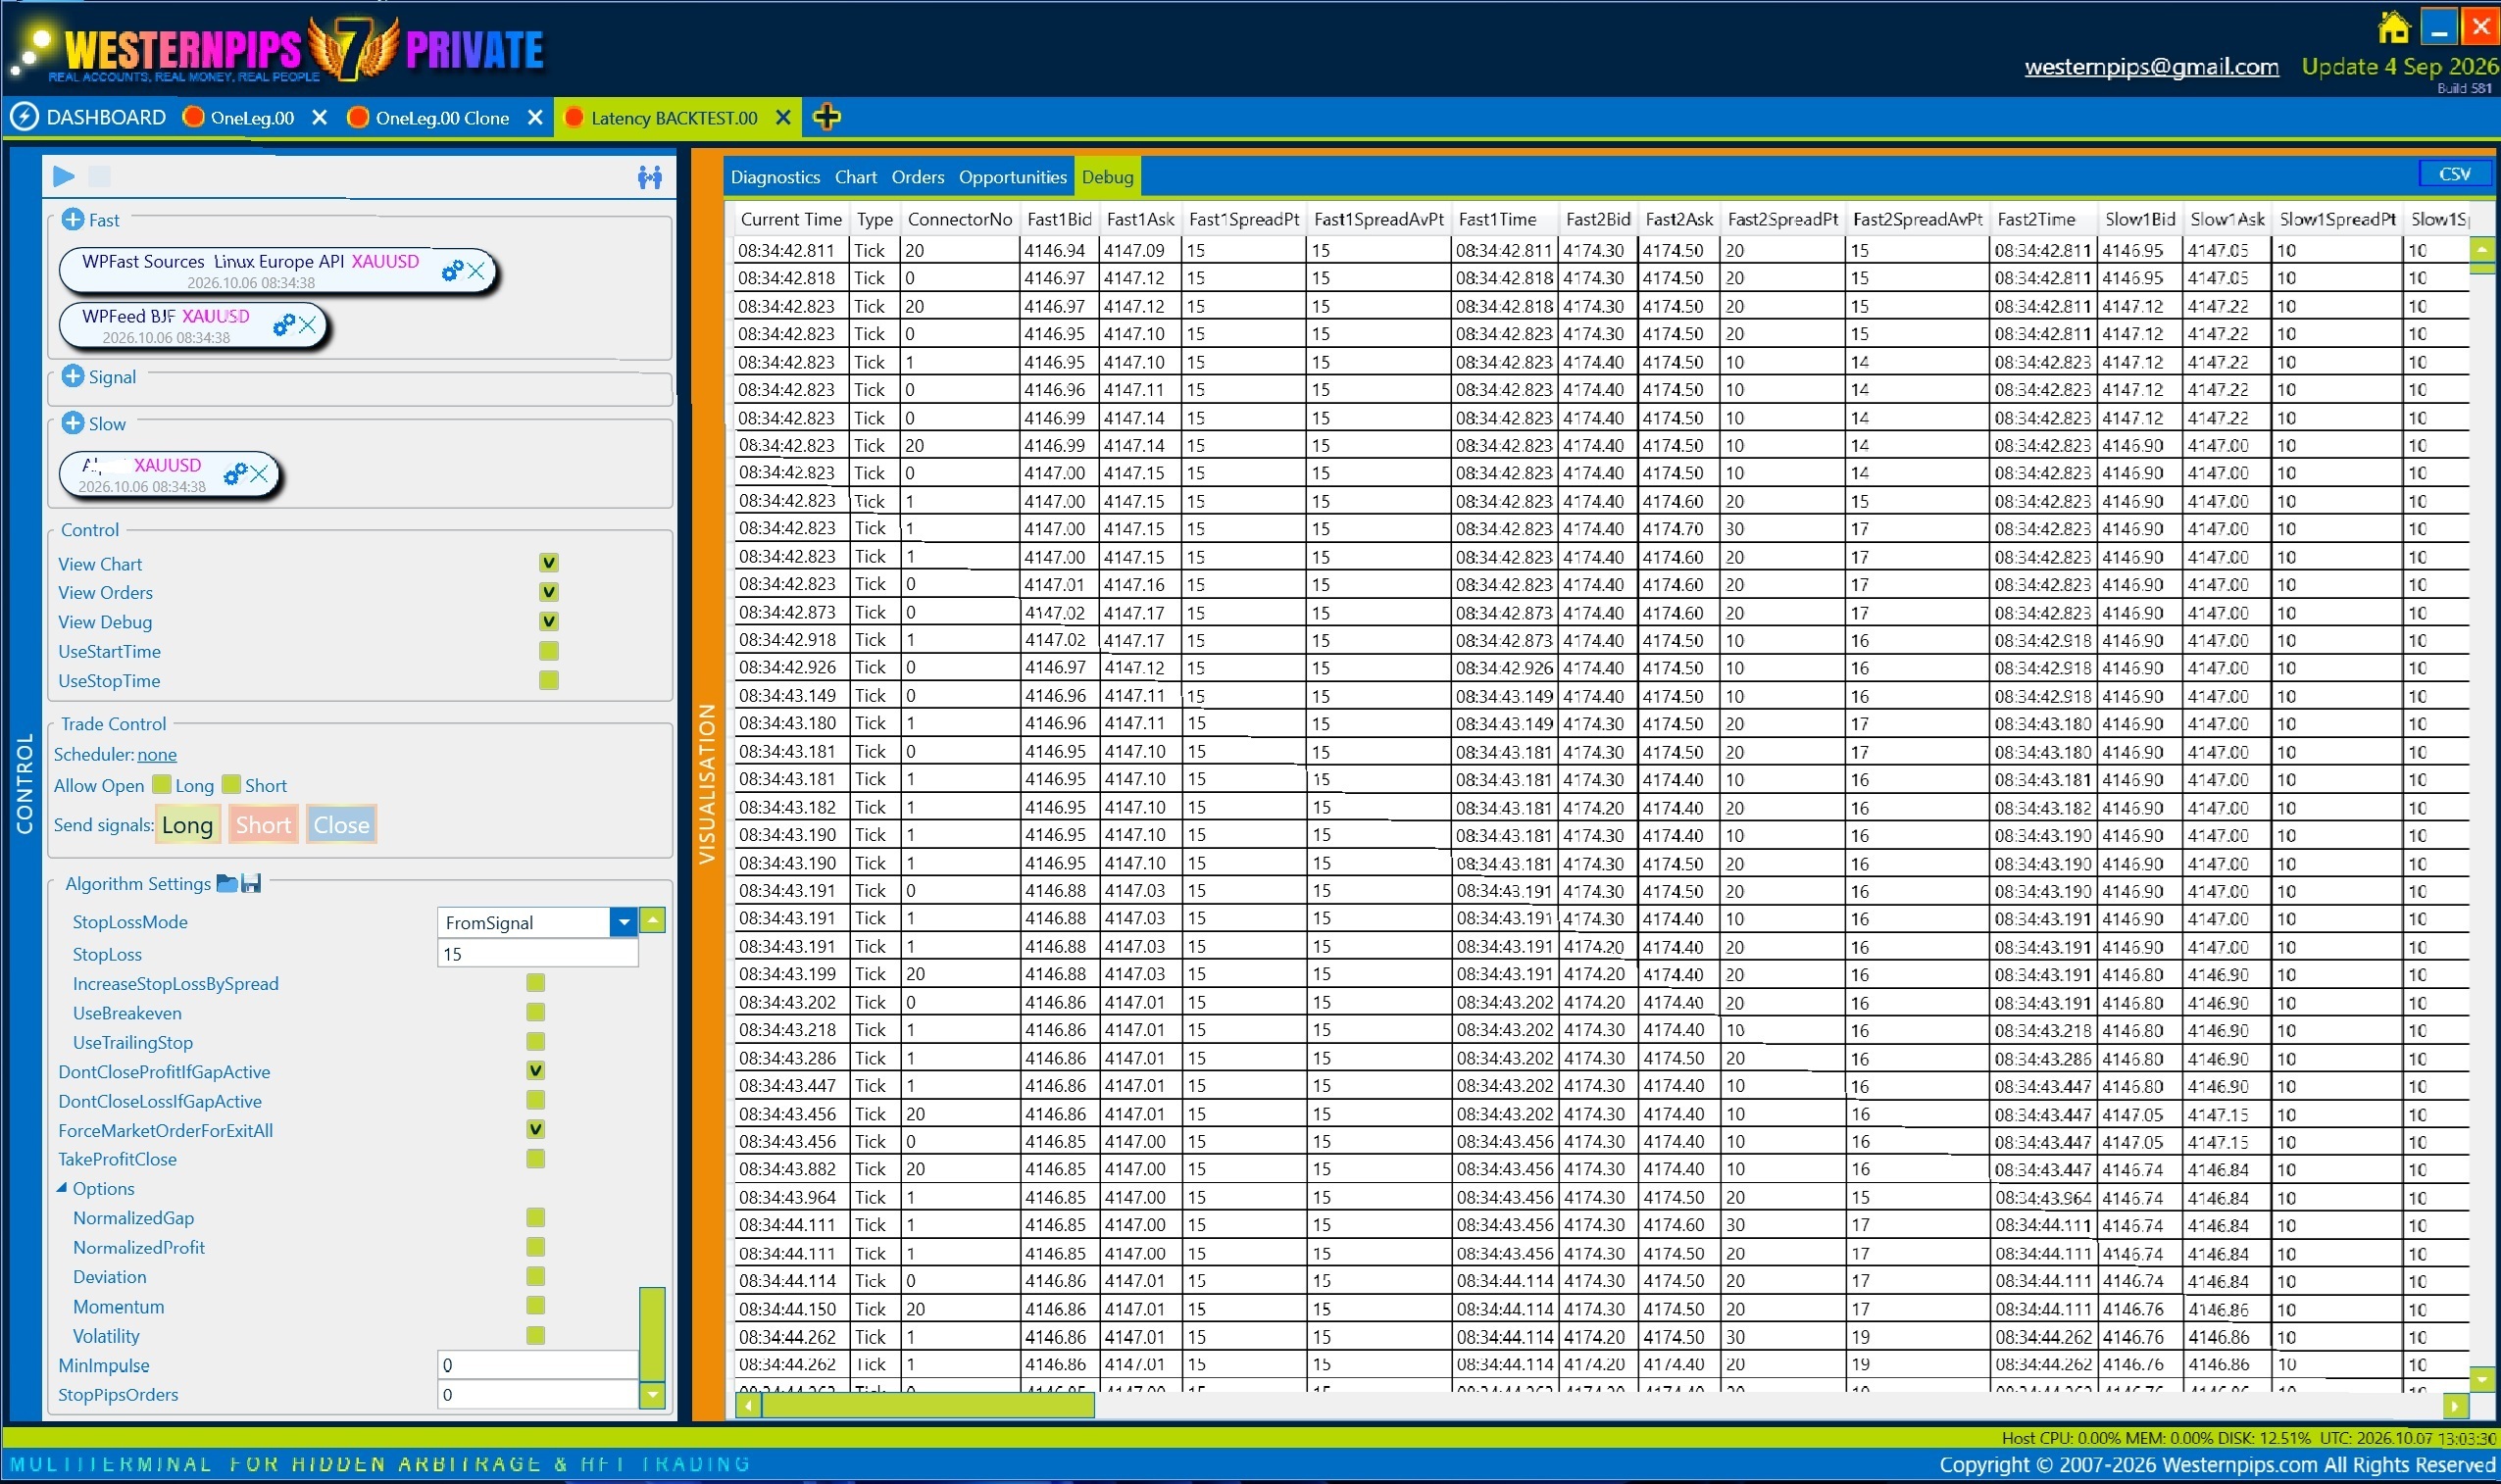Toggle the View Chart checkbox
This screenshot has height=1484, width=2501.
click(549, 563)
